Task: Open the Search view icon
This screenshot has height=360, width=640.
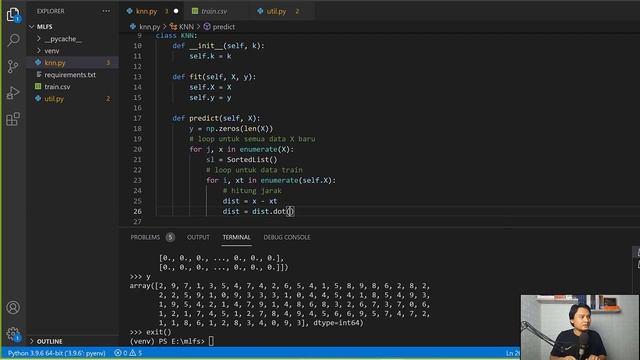Action: (13, 40)
